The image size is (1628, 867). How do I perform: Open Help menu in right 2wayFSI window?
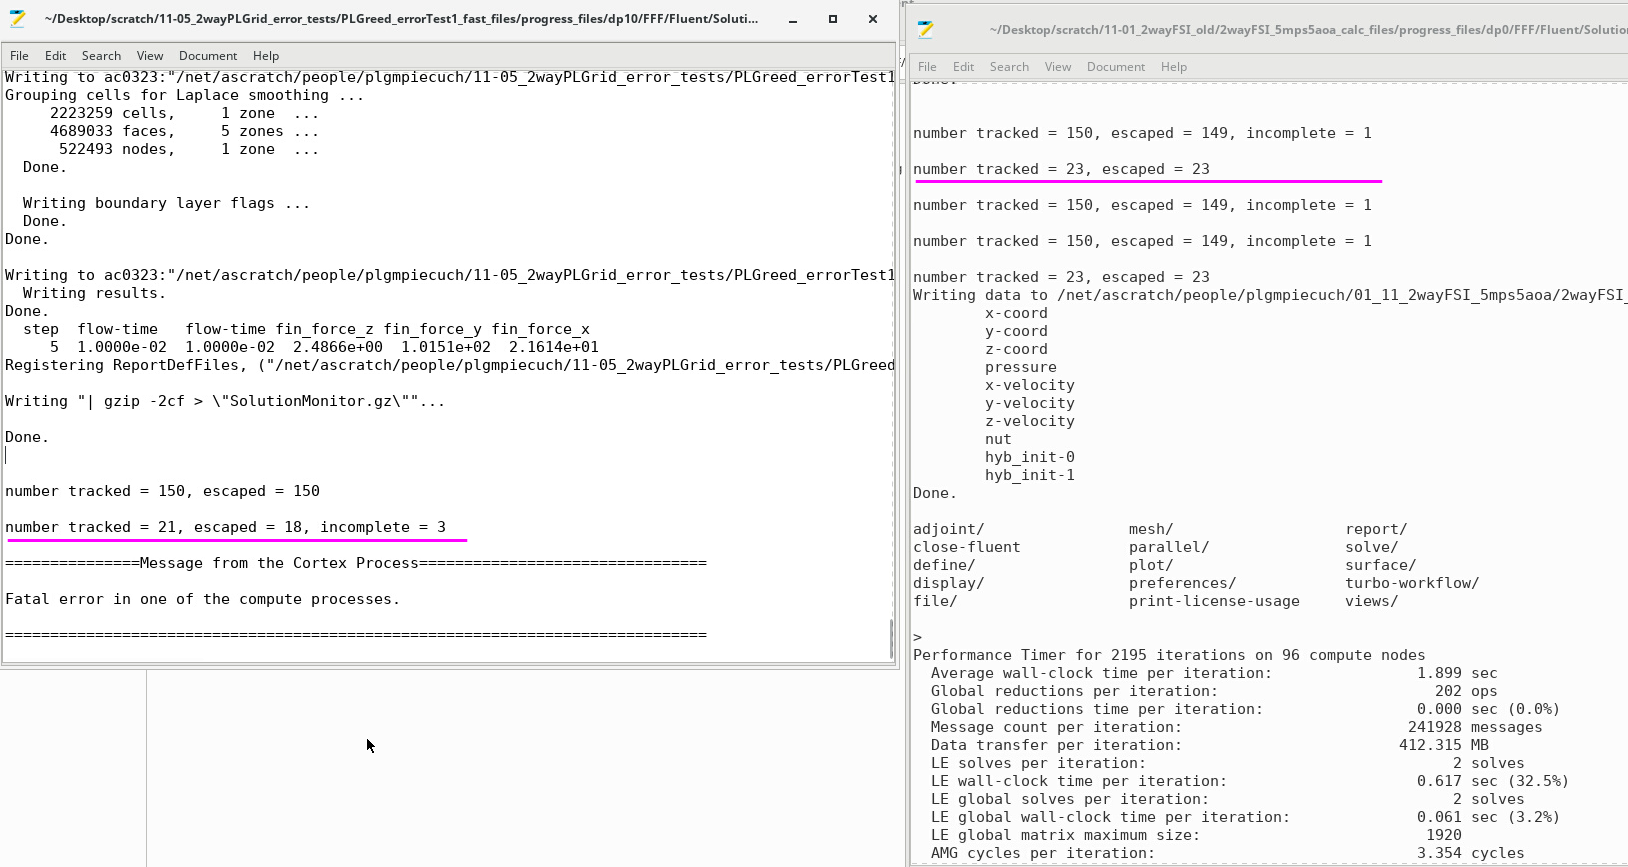click(x=1174, y=67)
